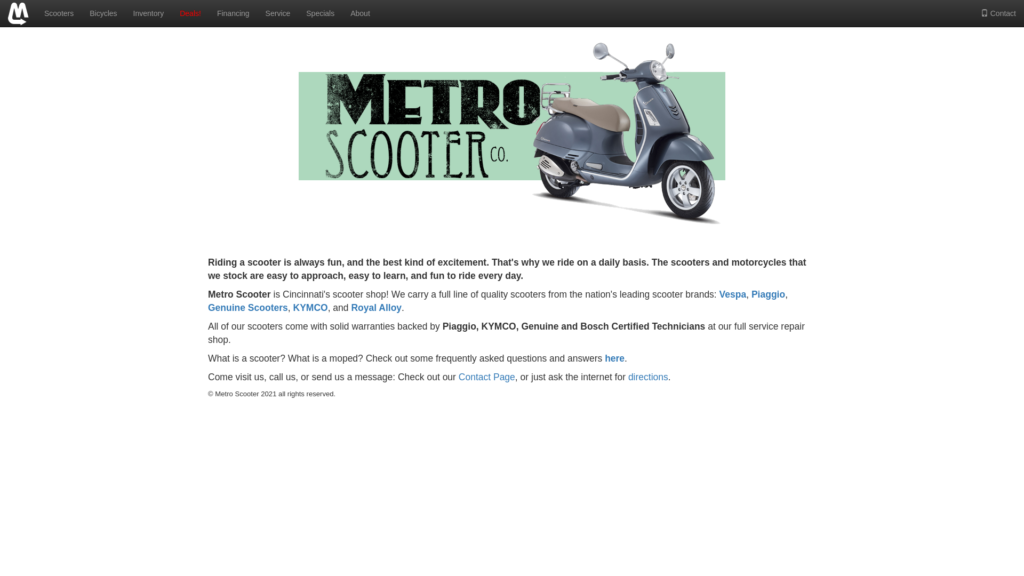Image resolution: width=1024 pixels, height=576 pixels.
Task: Open the Scooters menu item
Action: click(x=59, y=14)
